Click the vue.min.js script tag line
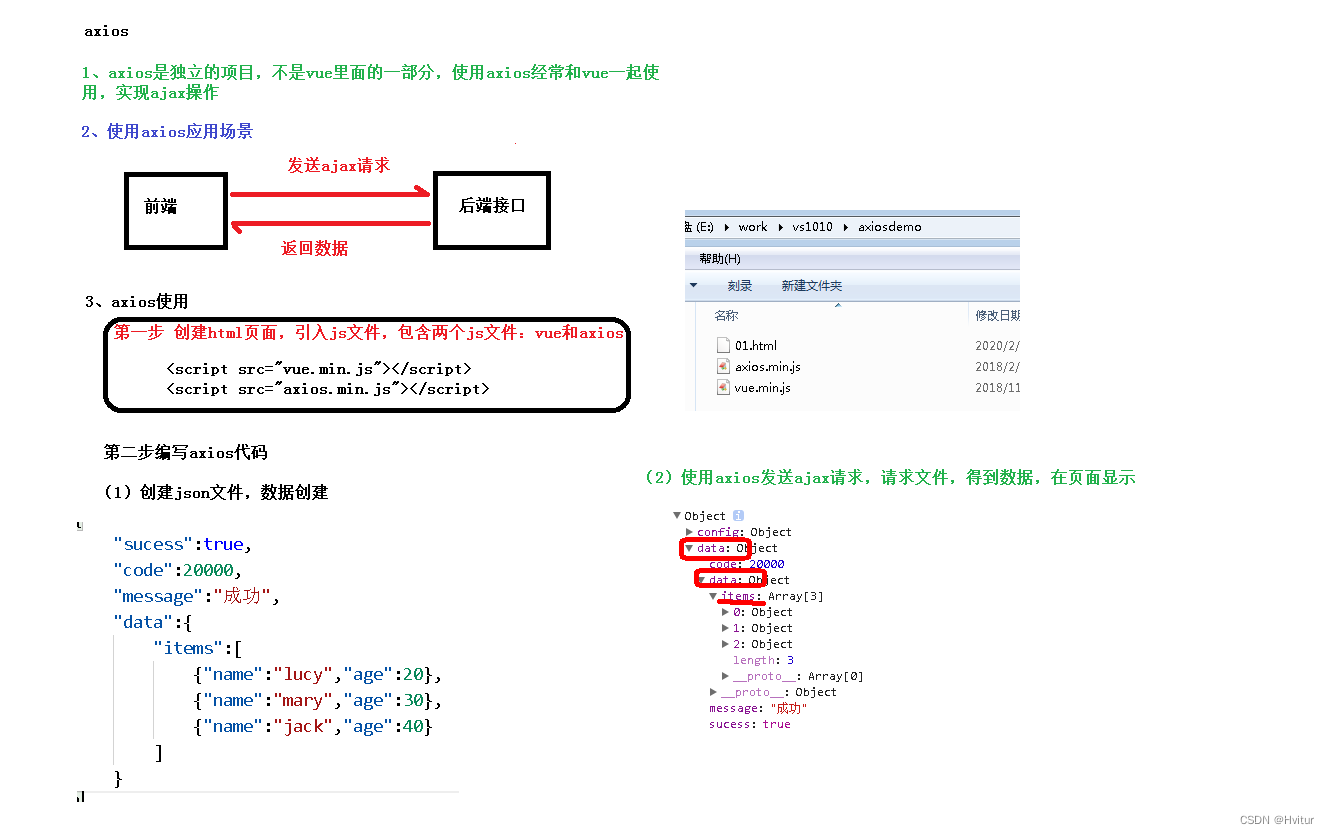The image size is (1329, 834). [x=318, y=369]
